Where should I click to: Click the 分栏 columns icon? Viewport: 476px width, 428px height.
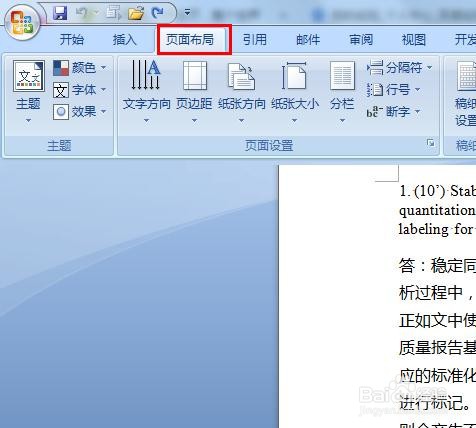[342, 76]
